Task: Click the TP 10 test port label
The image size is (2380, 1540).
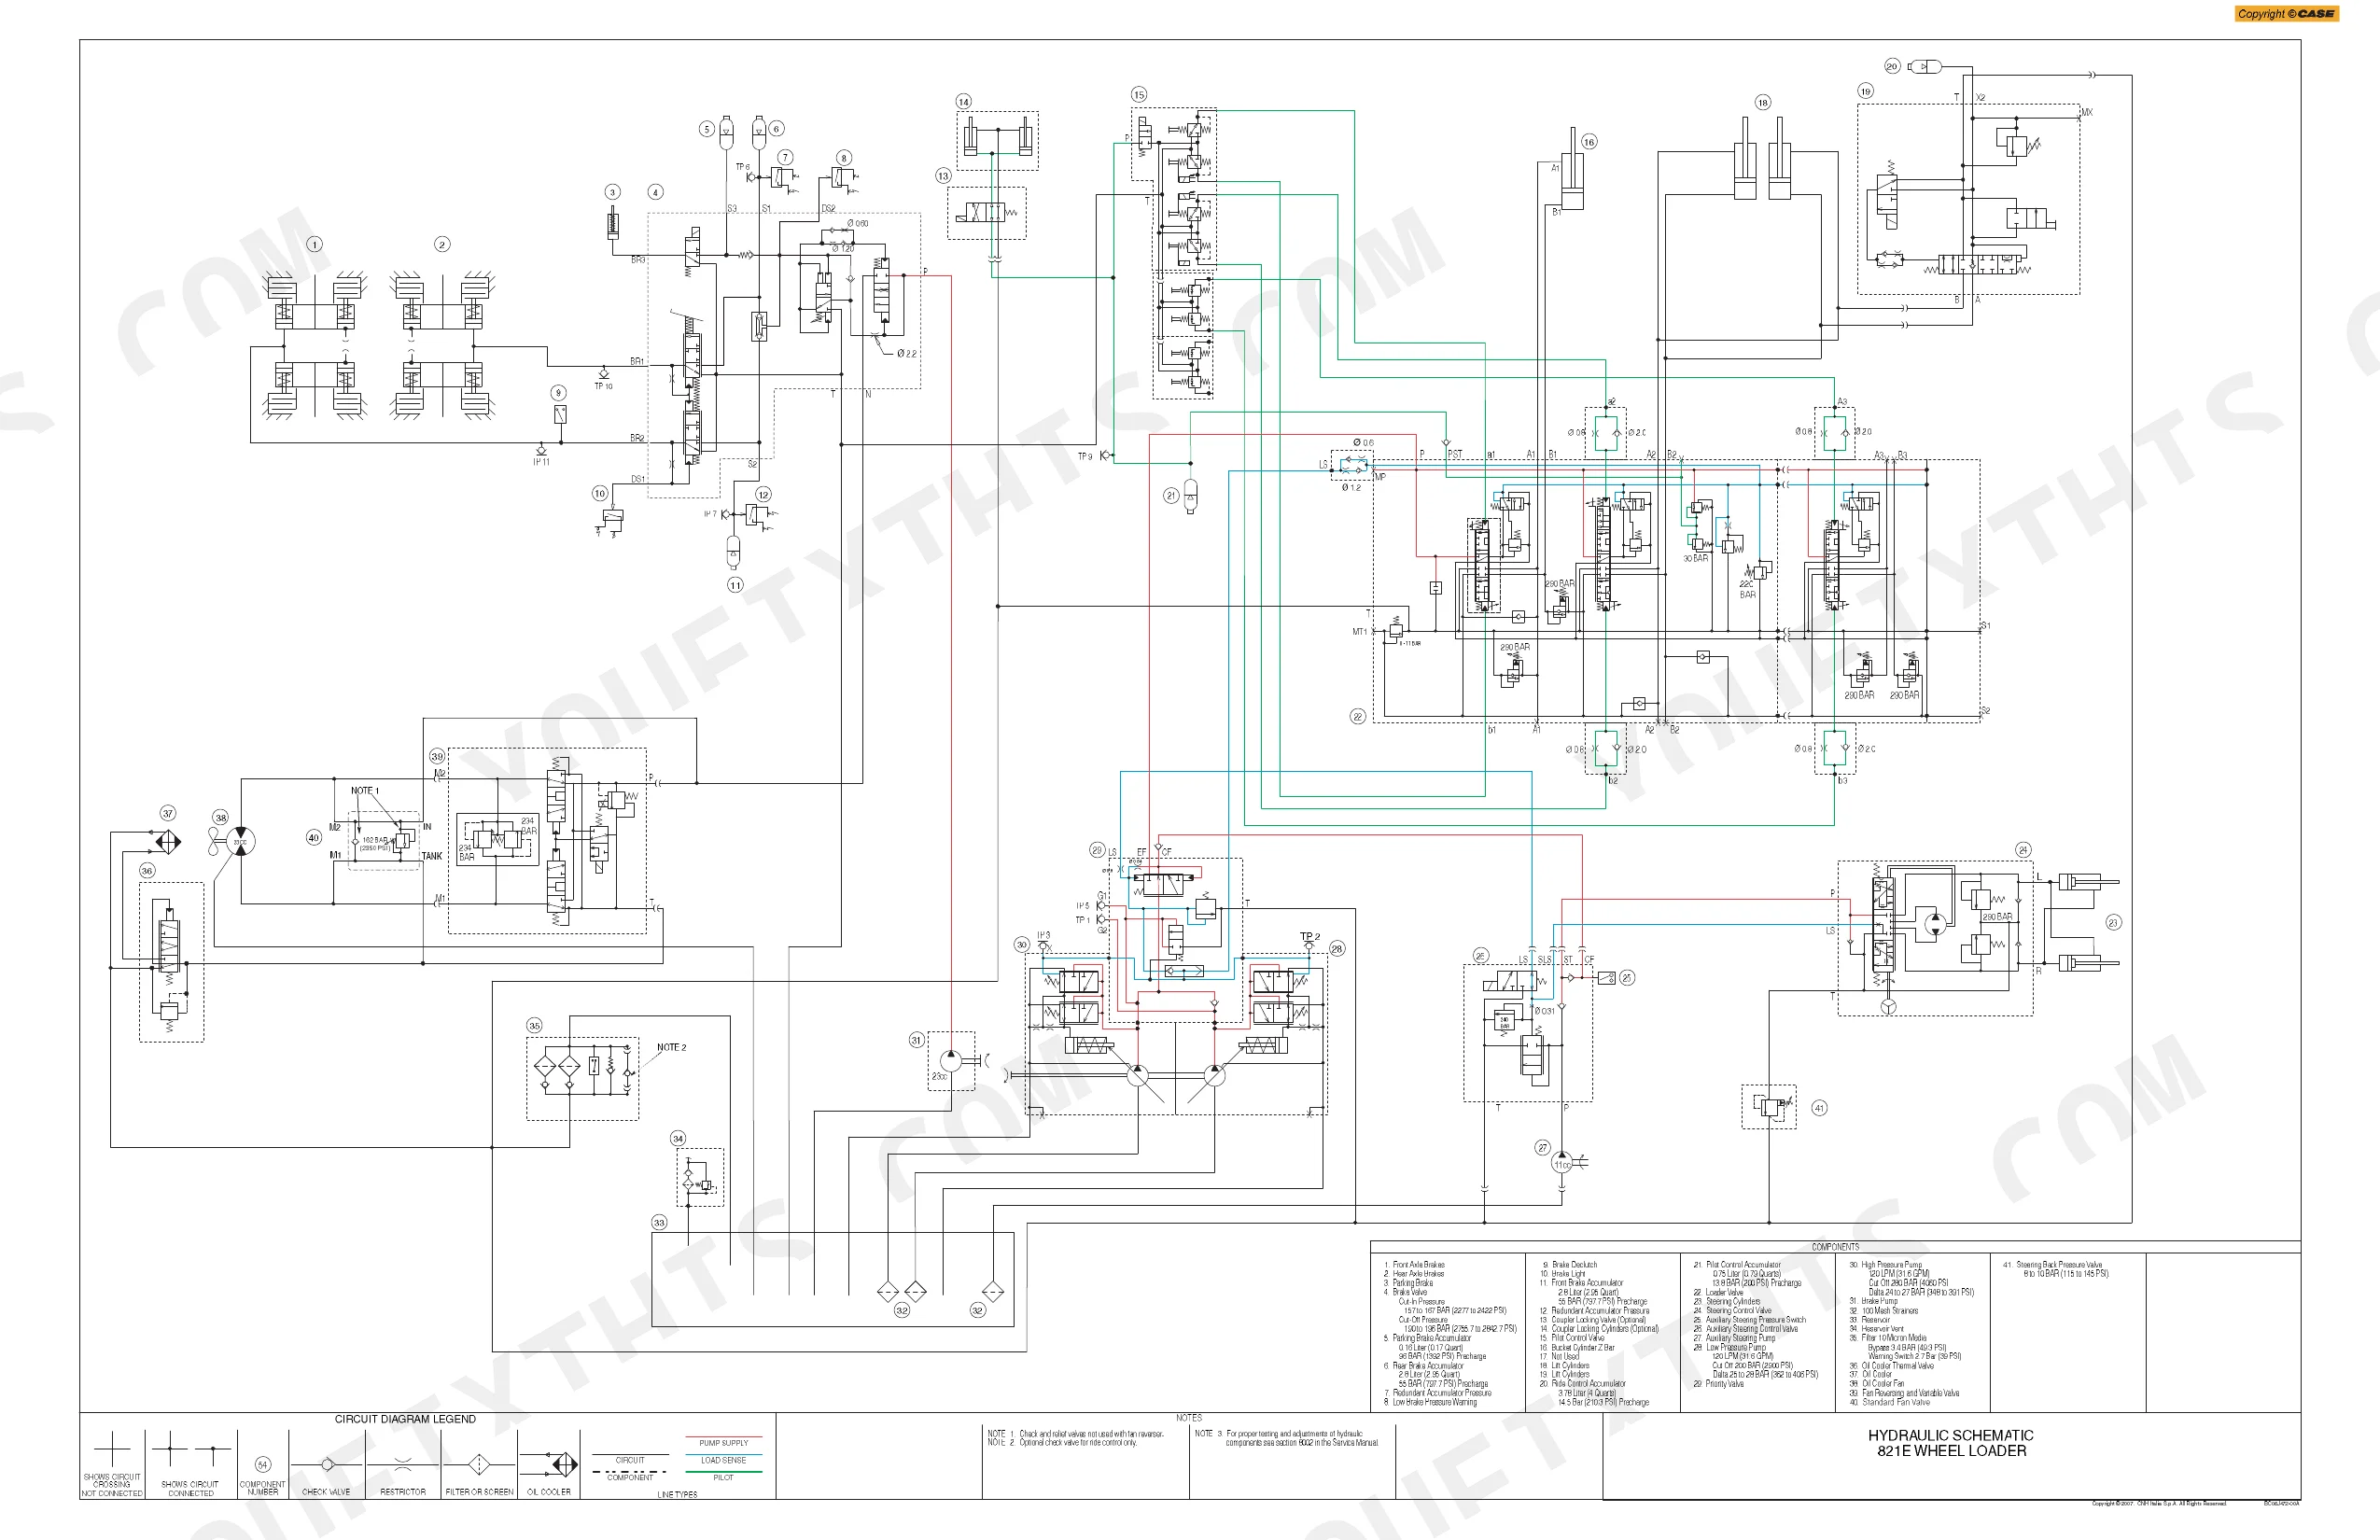Action: click(603, 386)
